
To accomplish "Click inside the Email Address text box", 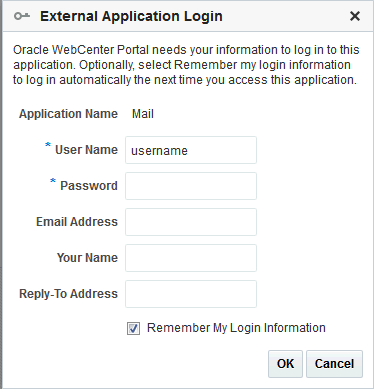I will 191,222.
